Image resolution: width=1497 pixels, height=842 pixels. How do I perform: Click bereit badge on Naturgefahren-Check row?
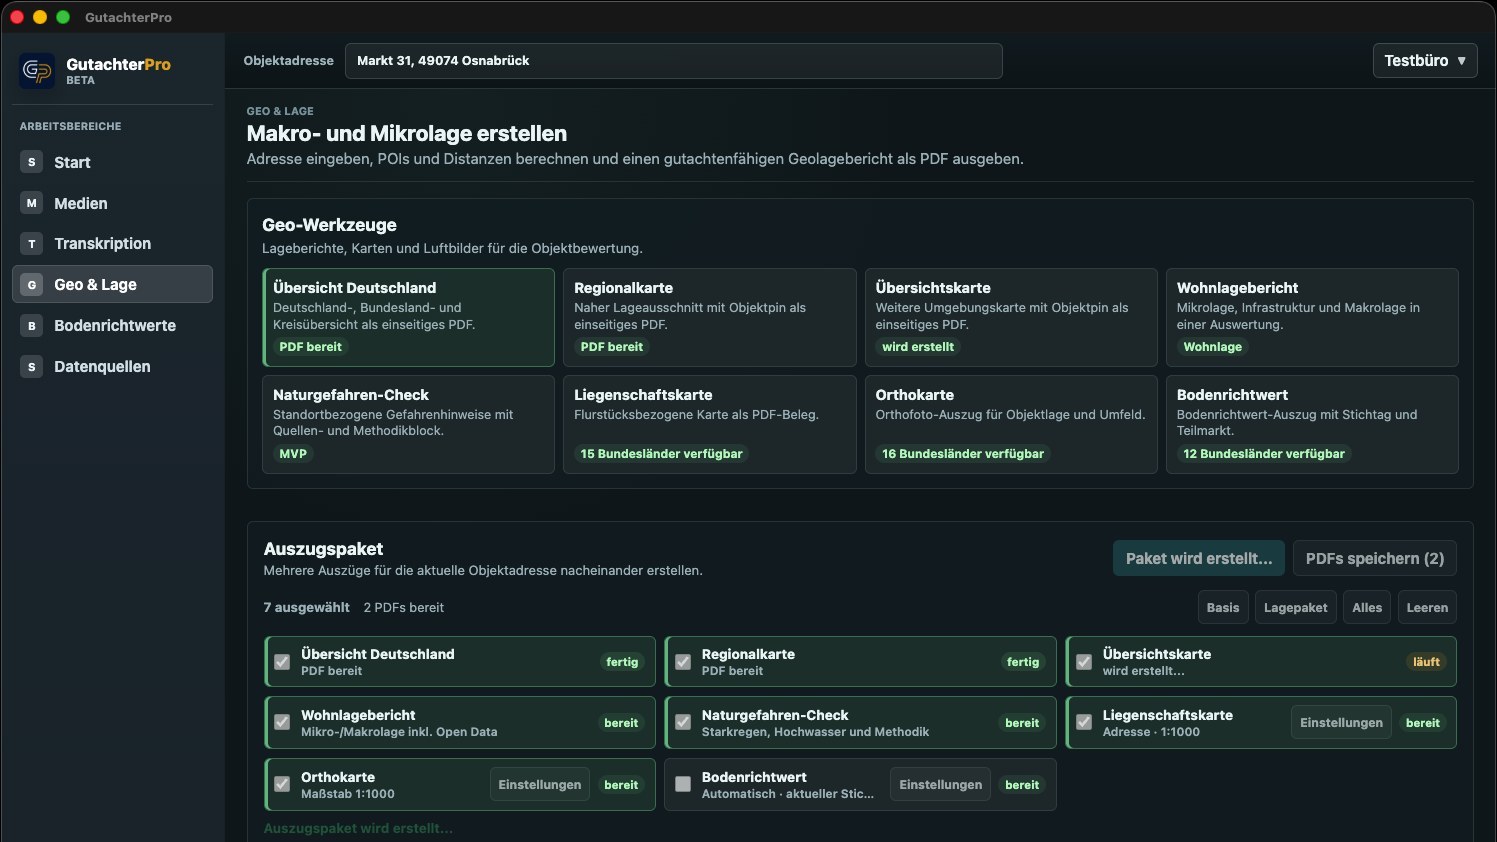1022,723
